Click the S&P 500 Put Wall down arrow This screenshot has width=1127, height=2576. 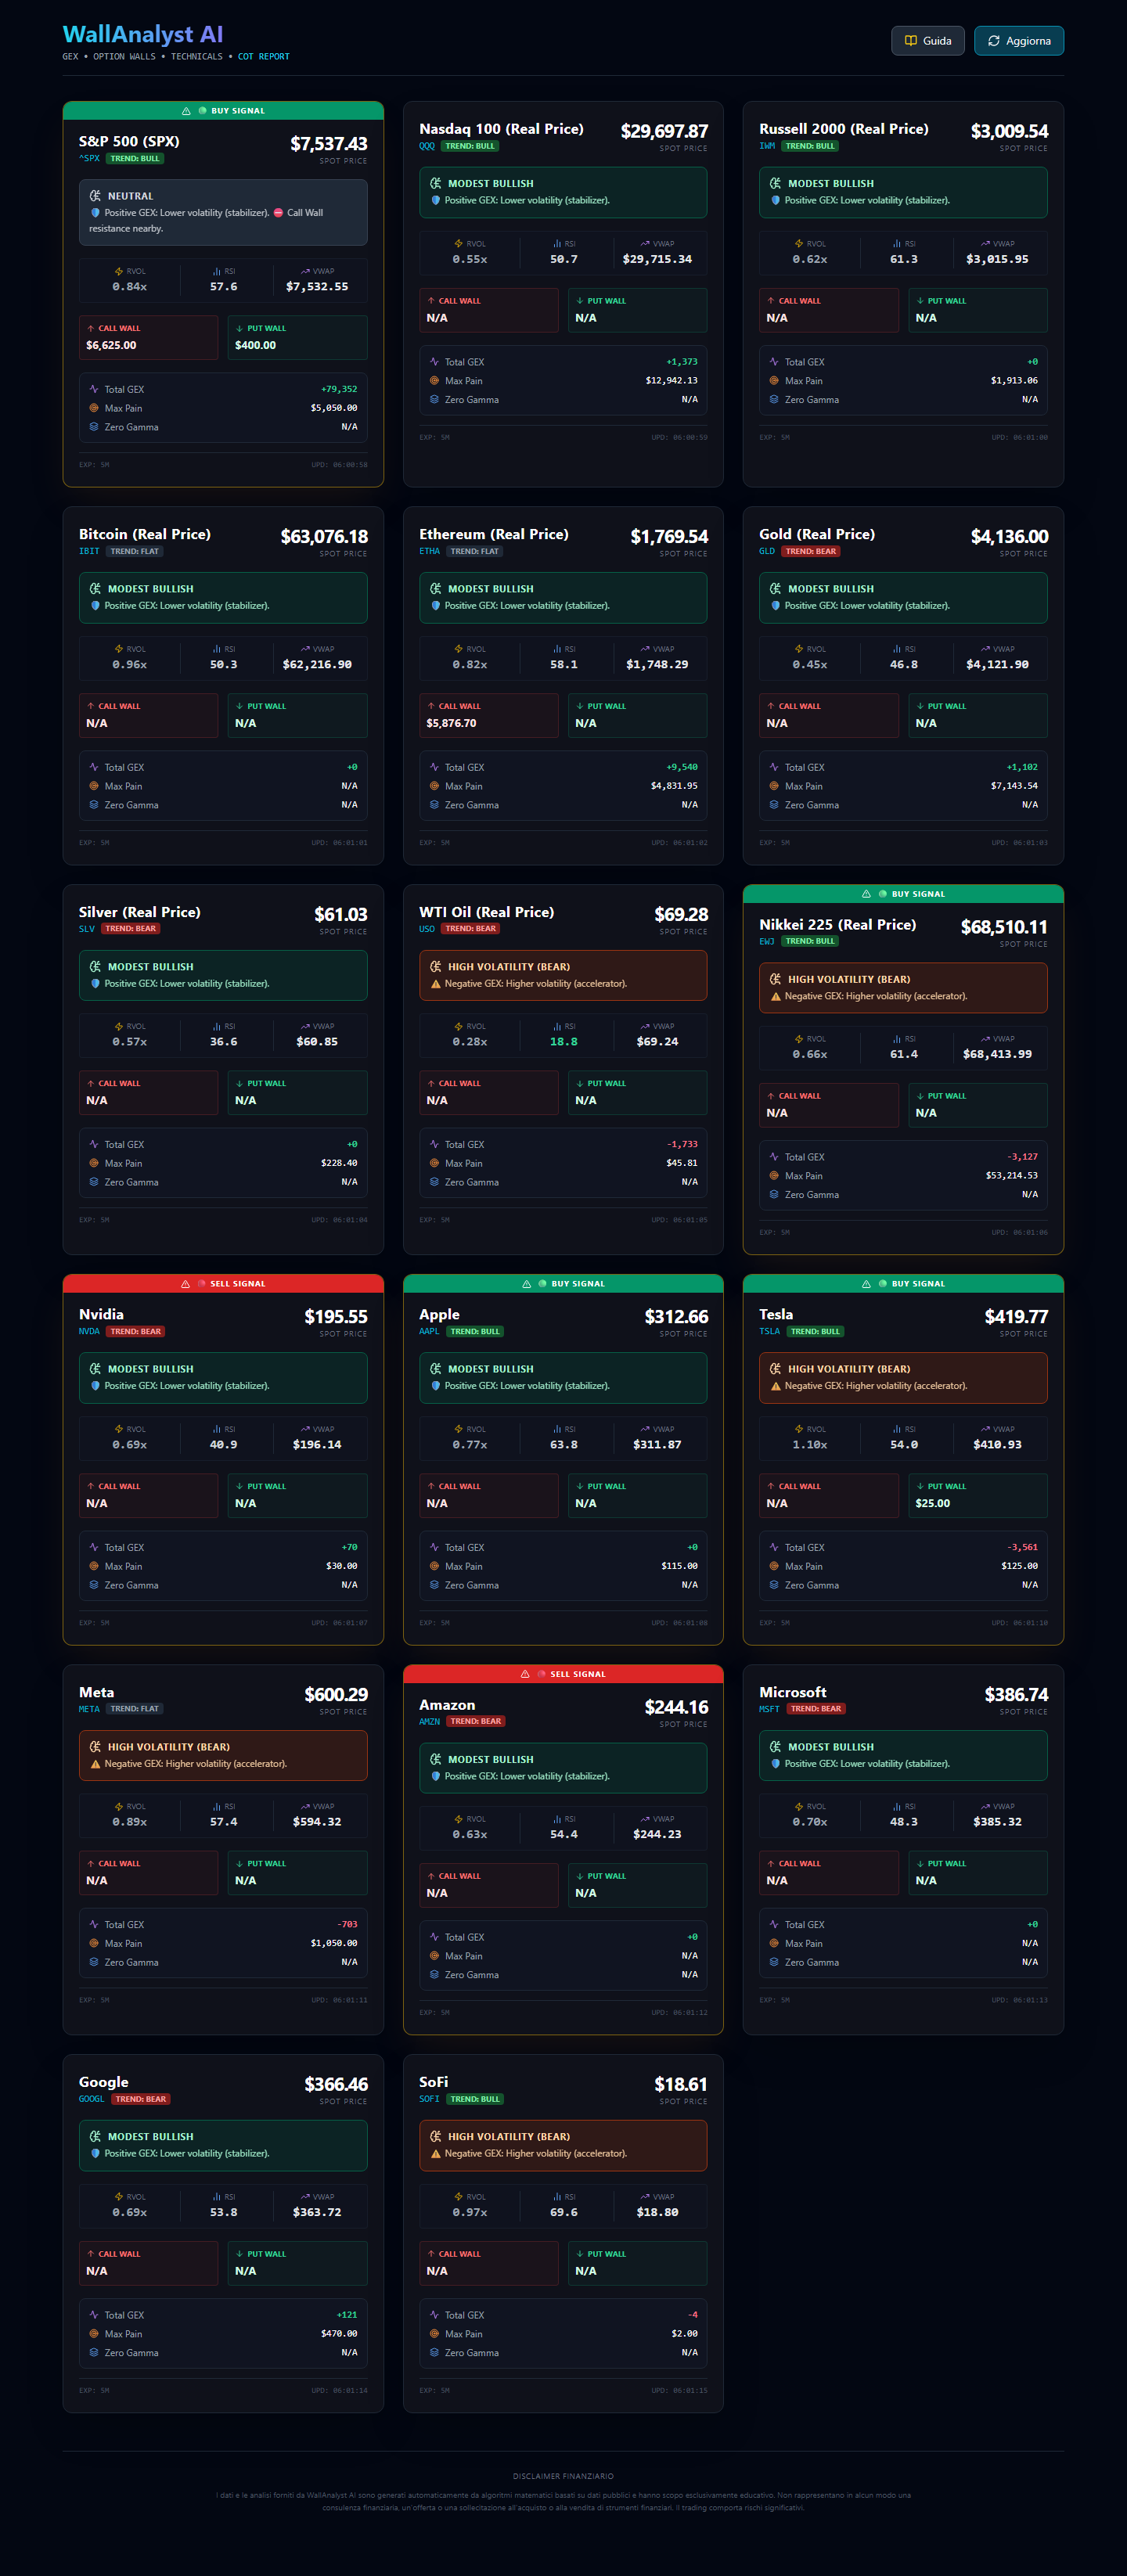pyautogui.click(x=240, y=328)
